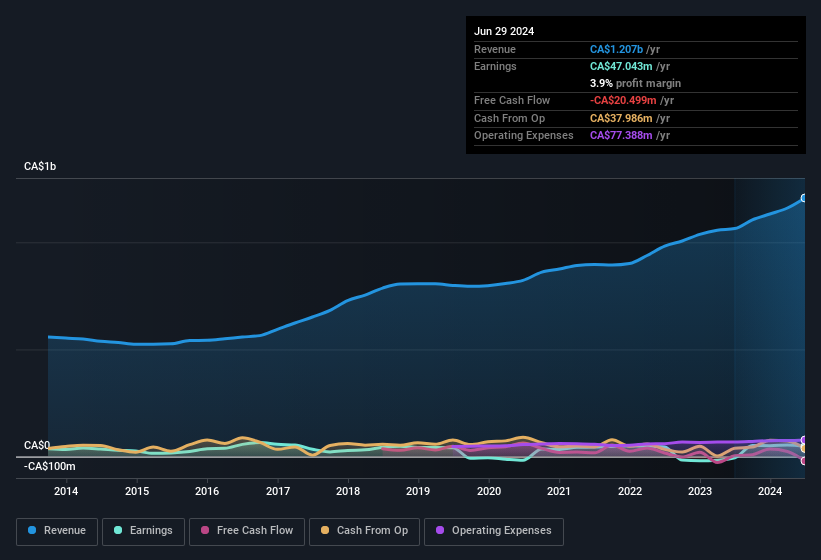The height and width of the screenshot is (560, 821).
Task: Click the Operating Expenses endpoint marker
Action: [804, 440]
